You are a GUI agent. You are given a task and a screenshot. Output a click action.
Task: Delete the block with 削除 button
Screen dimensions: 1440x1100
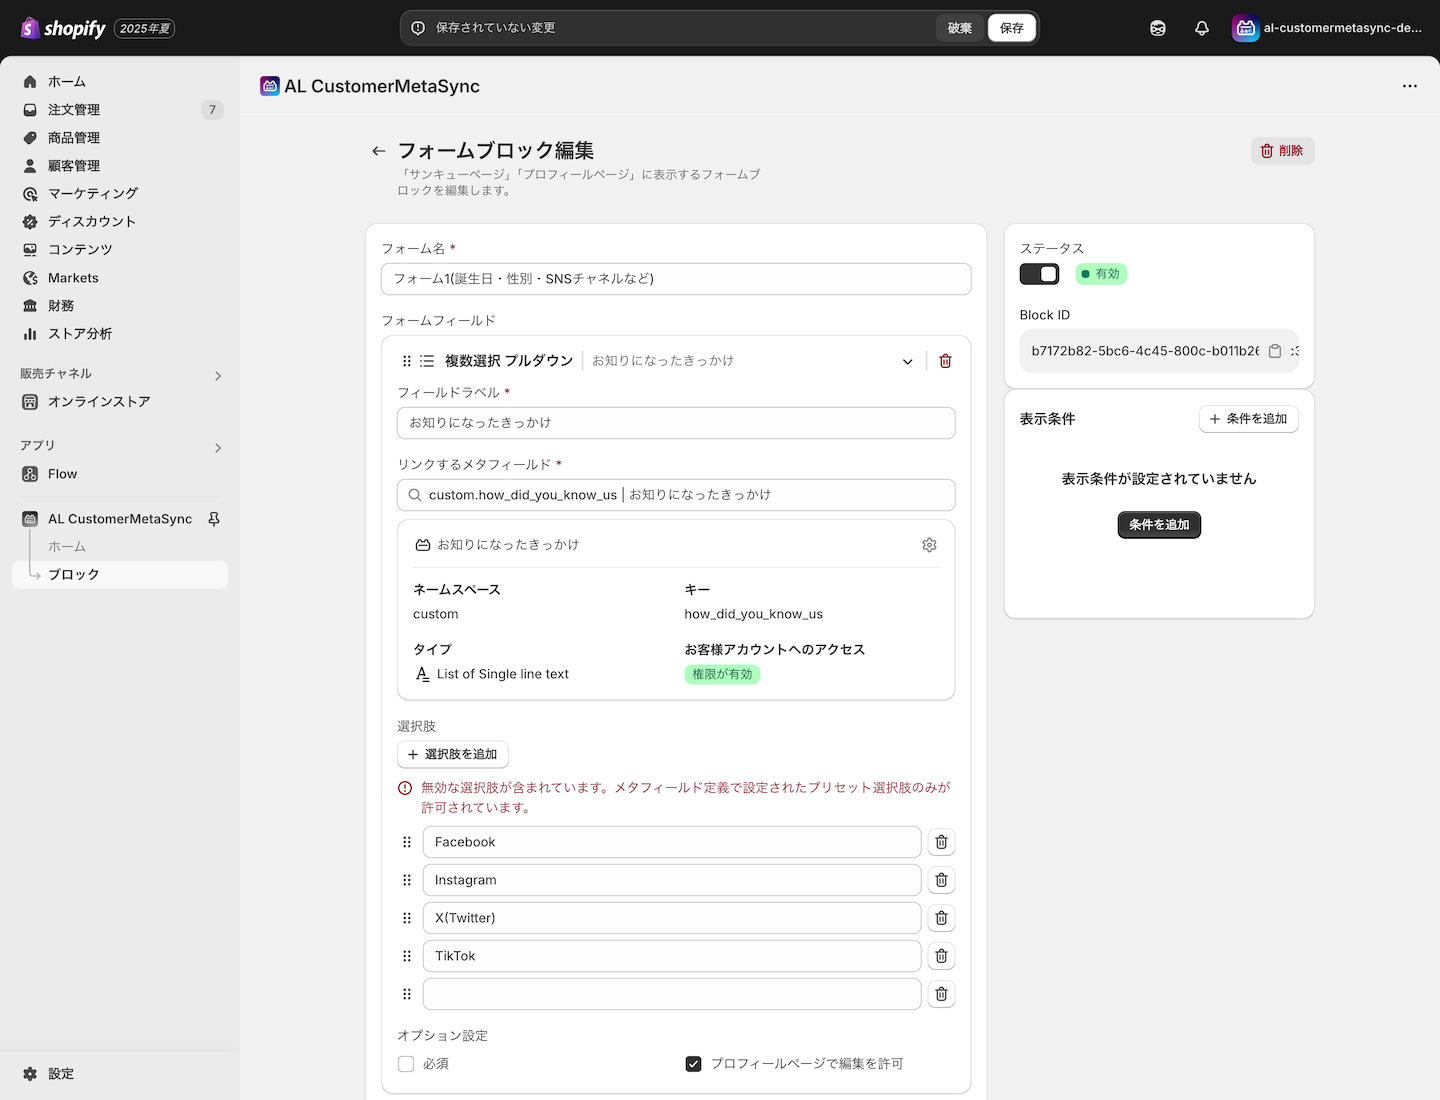(x=1282, y=151)
